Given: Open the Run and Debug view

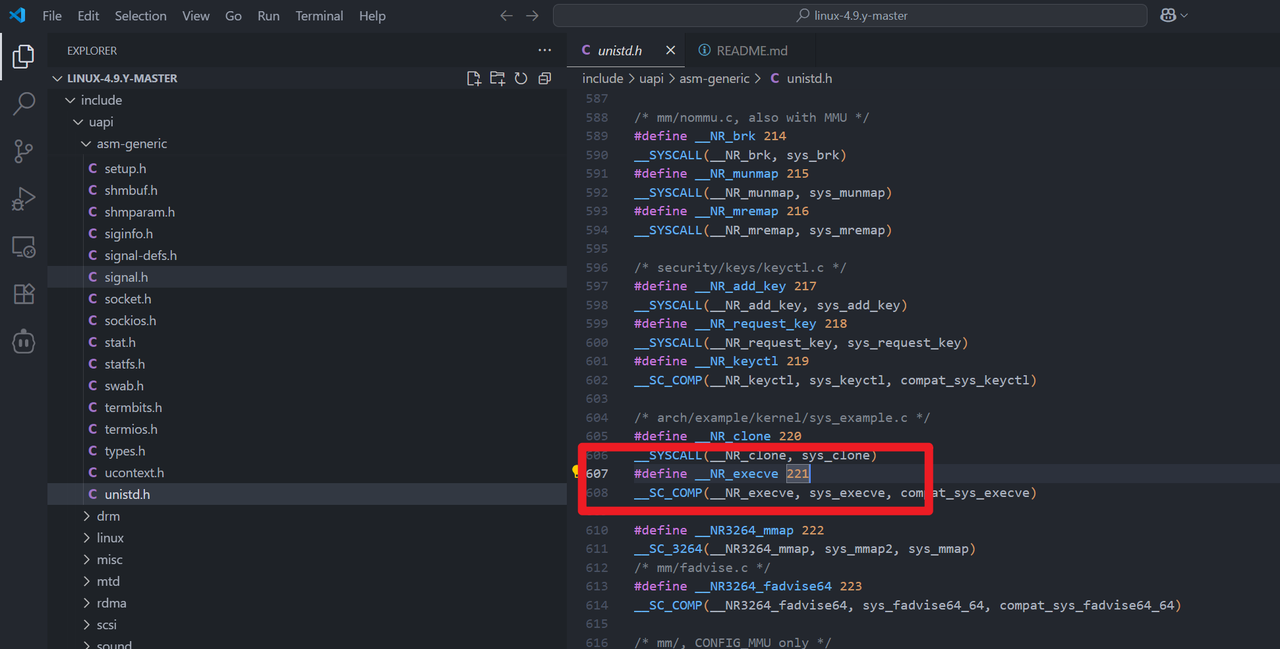Looking at the screenshot, I should point(24,199).
